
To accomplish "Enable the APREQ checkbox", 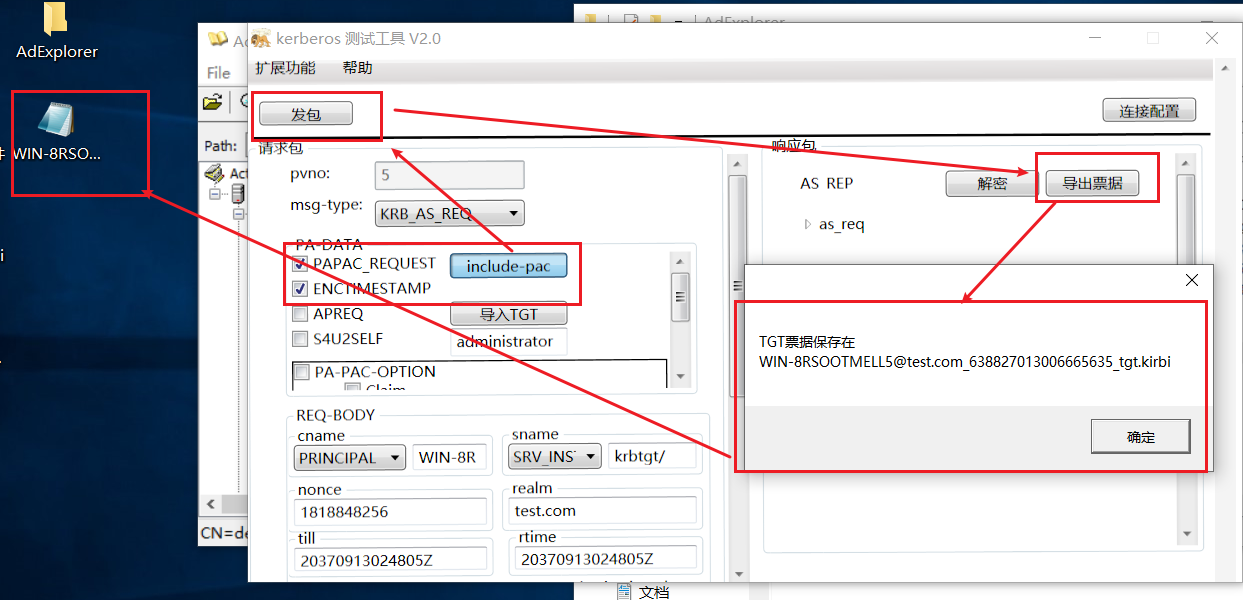I will pyautogui.click(x=300, y=314).
